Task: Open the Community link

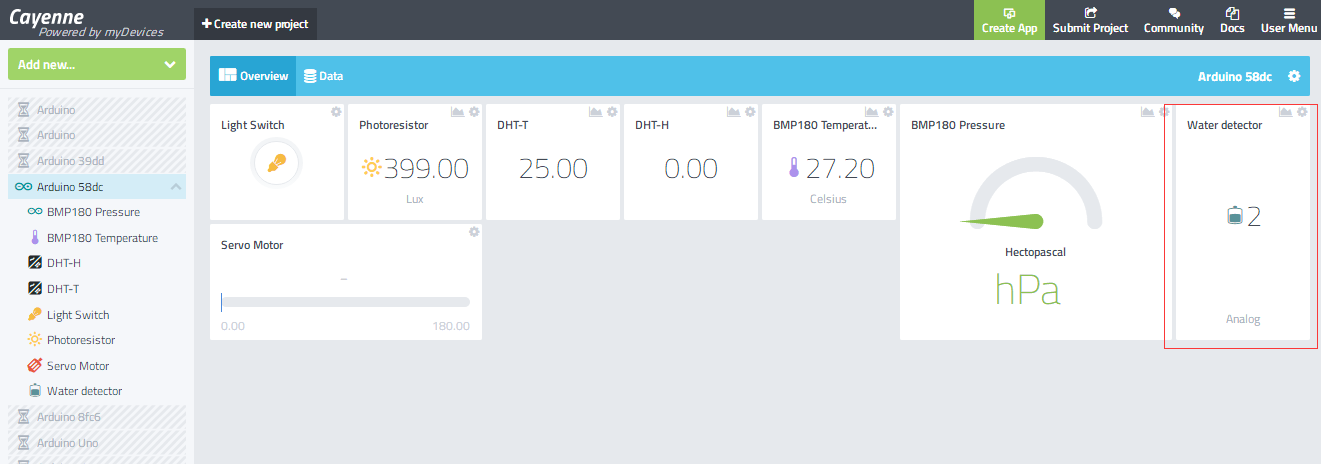Action: coord(1174,20)
